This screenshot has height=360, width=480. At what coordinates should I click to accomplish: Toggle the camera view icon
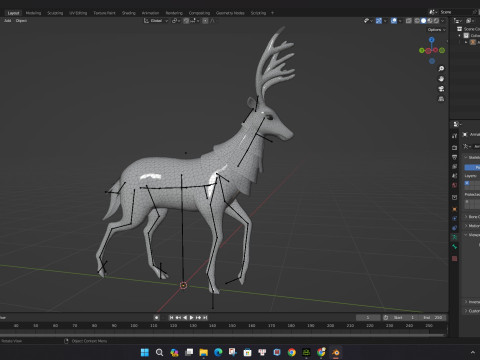441,89
